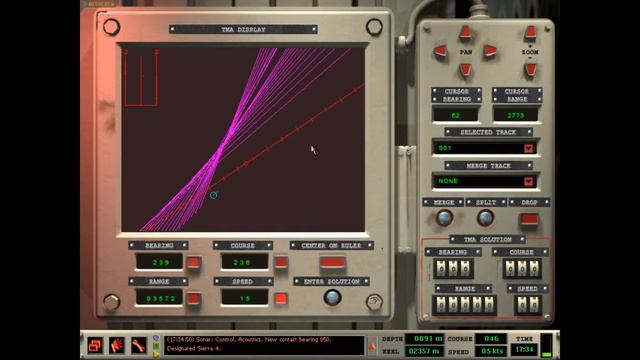Click the green gauge beside Time
This screenshot has width=640, height=360.
tap(547, 345)
